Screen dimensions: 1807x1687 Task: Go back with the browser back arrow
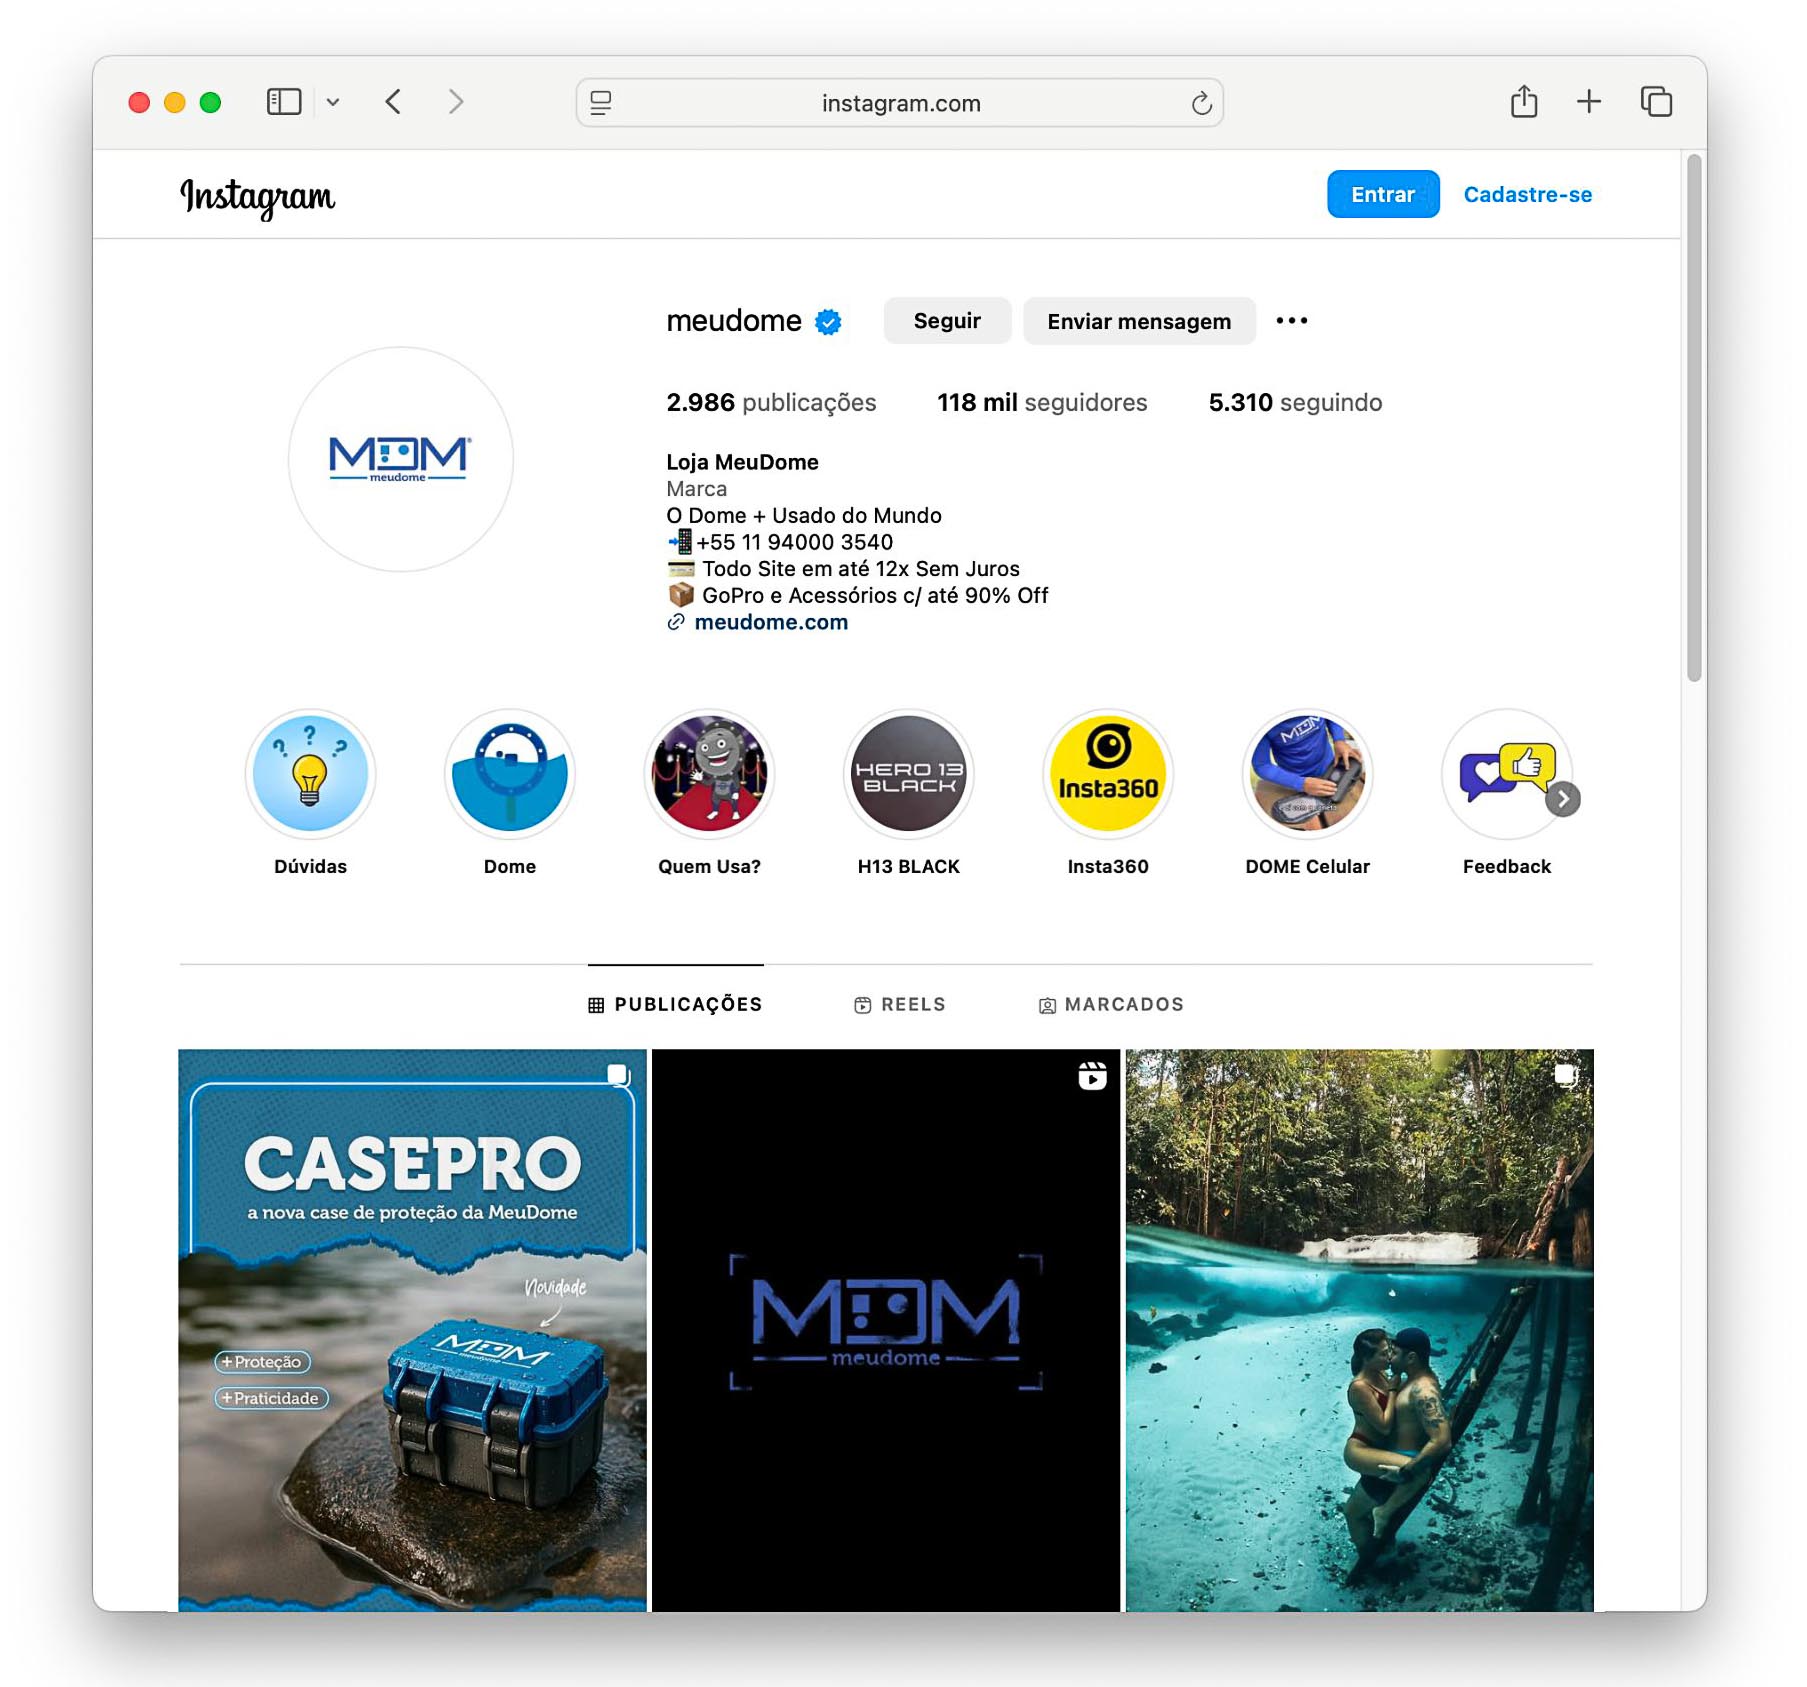tap(394, 102)
